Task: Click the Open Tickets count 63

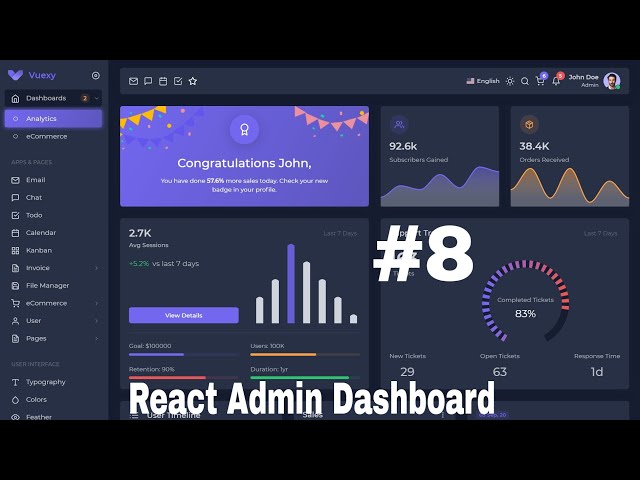Action: [x=500, y=372]
